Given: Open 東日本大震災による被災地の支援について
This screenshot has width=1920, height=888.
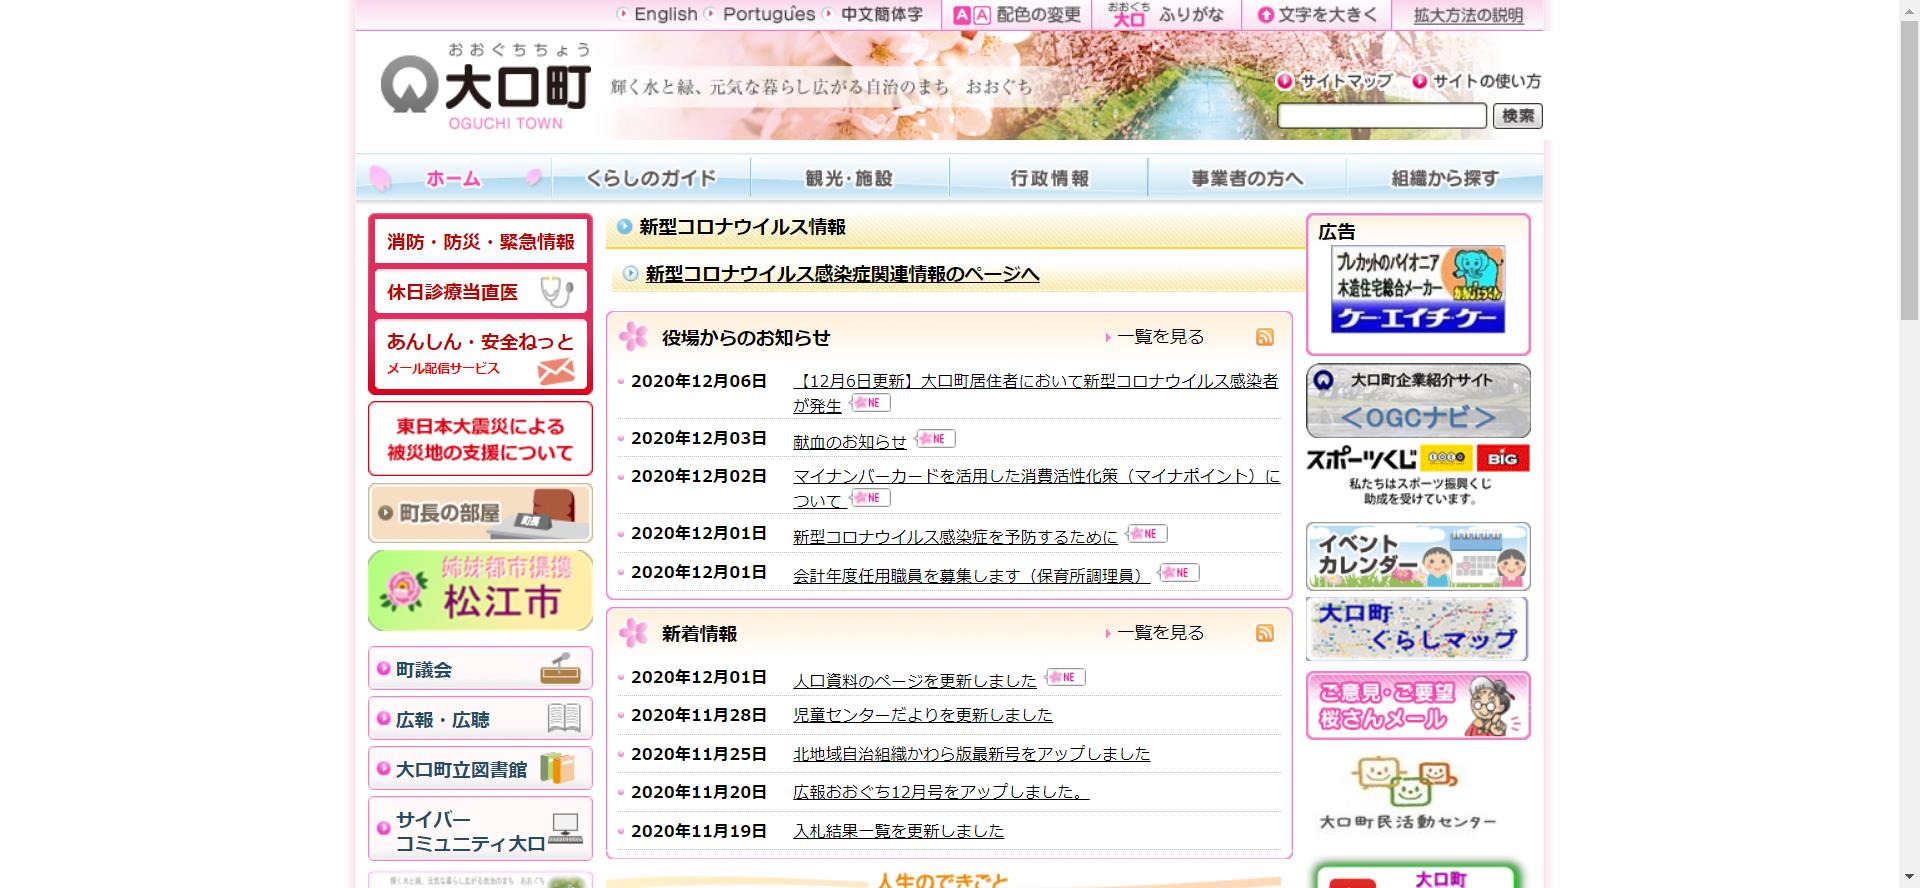Looking at the screenshot, I should click(480, 439).
